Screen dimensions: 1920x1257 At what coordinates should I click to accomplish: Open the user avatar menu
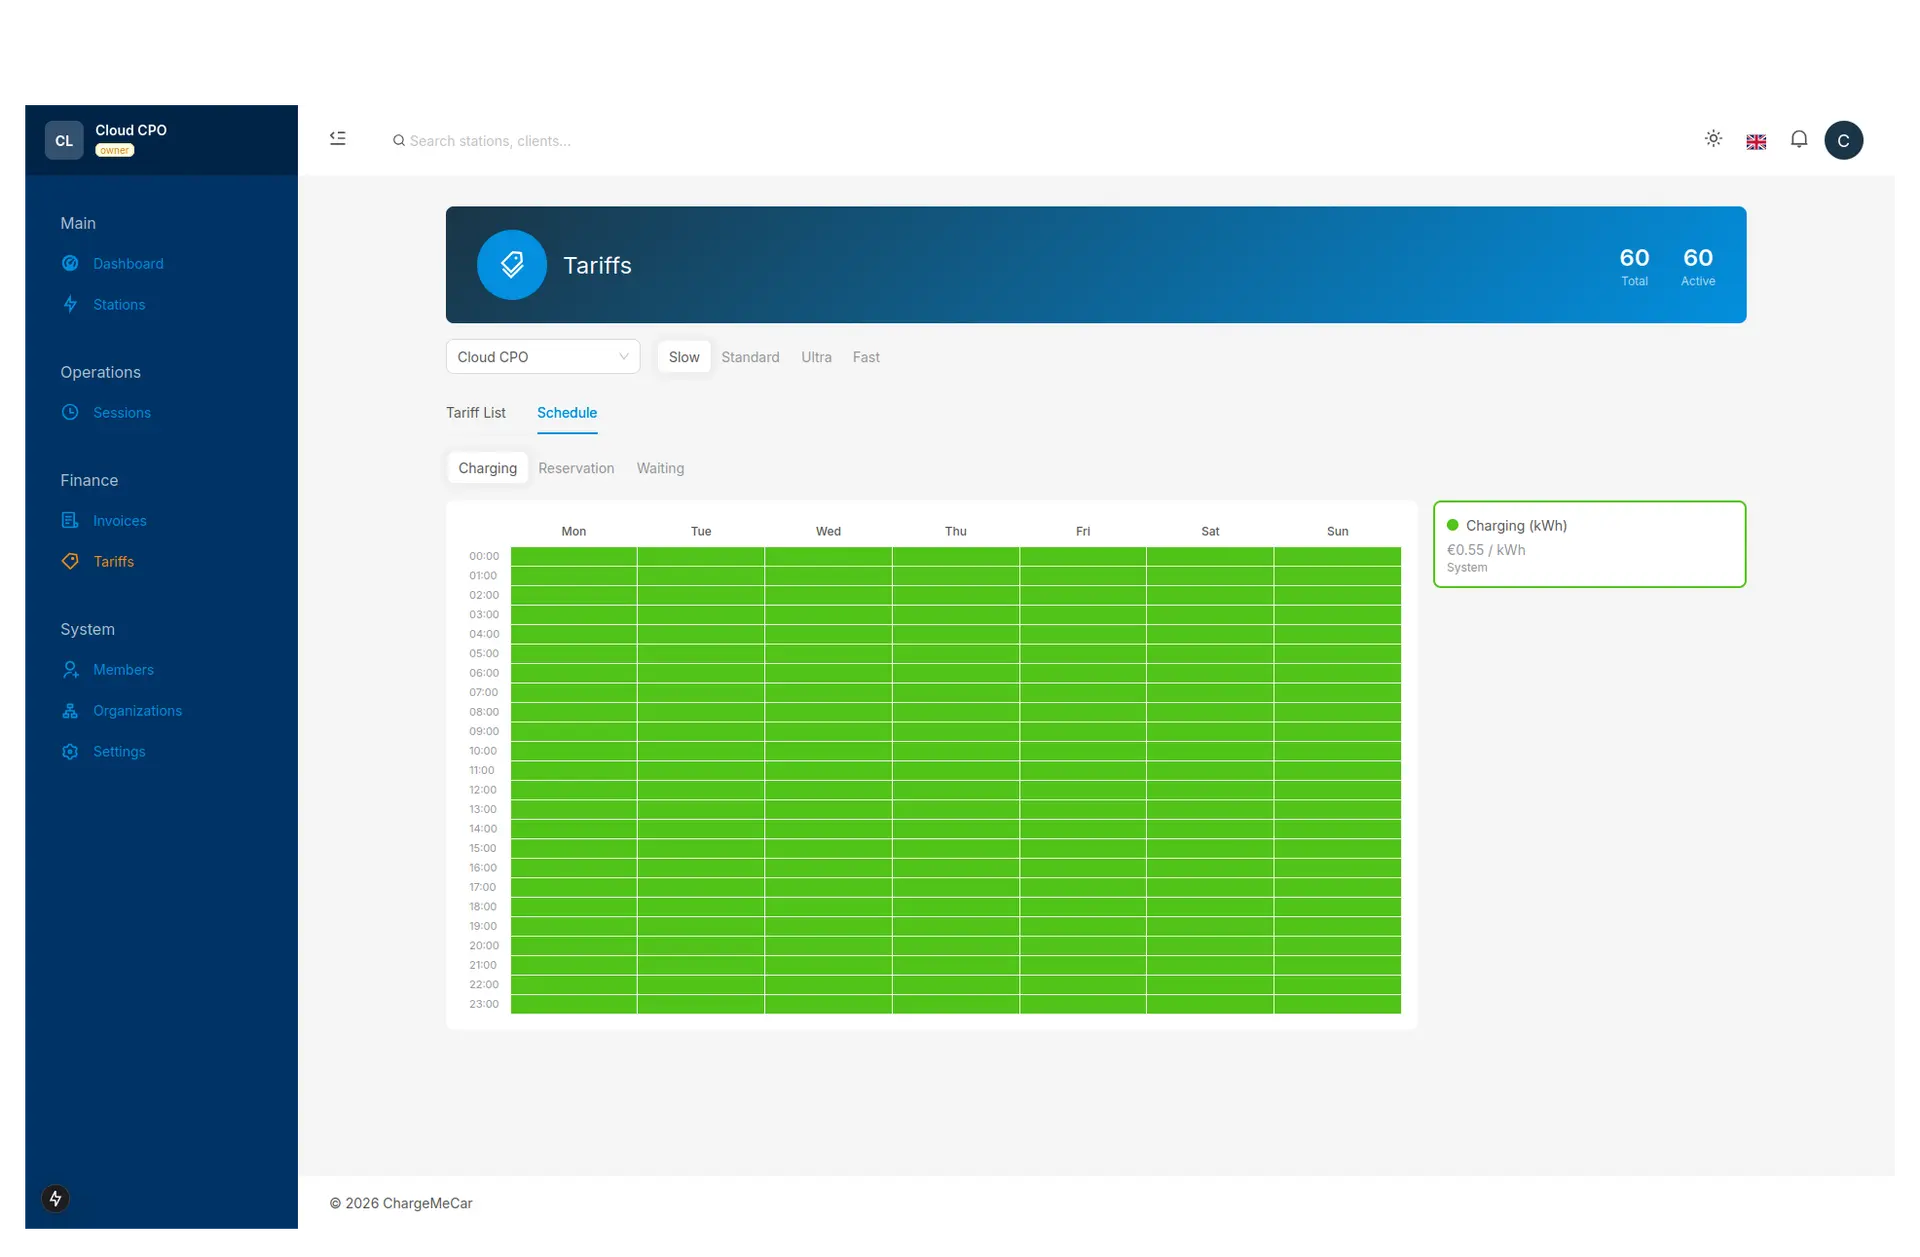[1843, 140]
